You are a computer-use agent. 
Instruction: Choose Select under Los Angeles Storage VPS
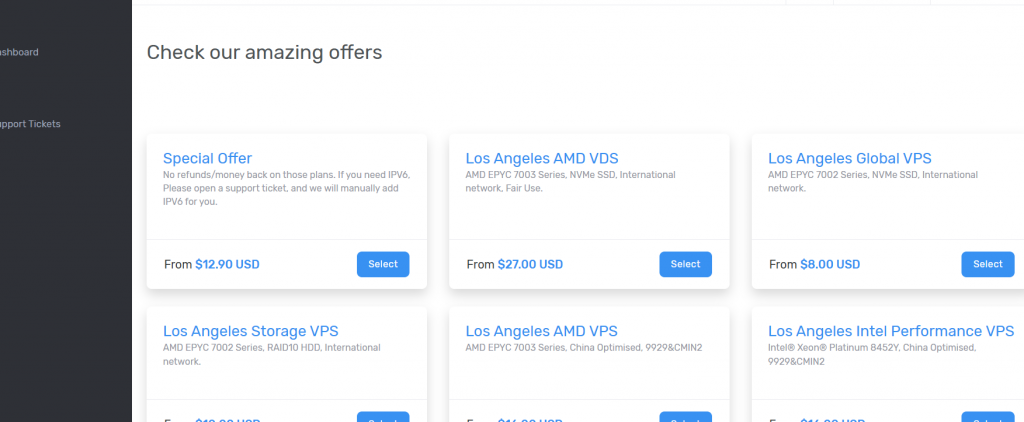coord(383,417)
